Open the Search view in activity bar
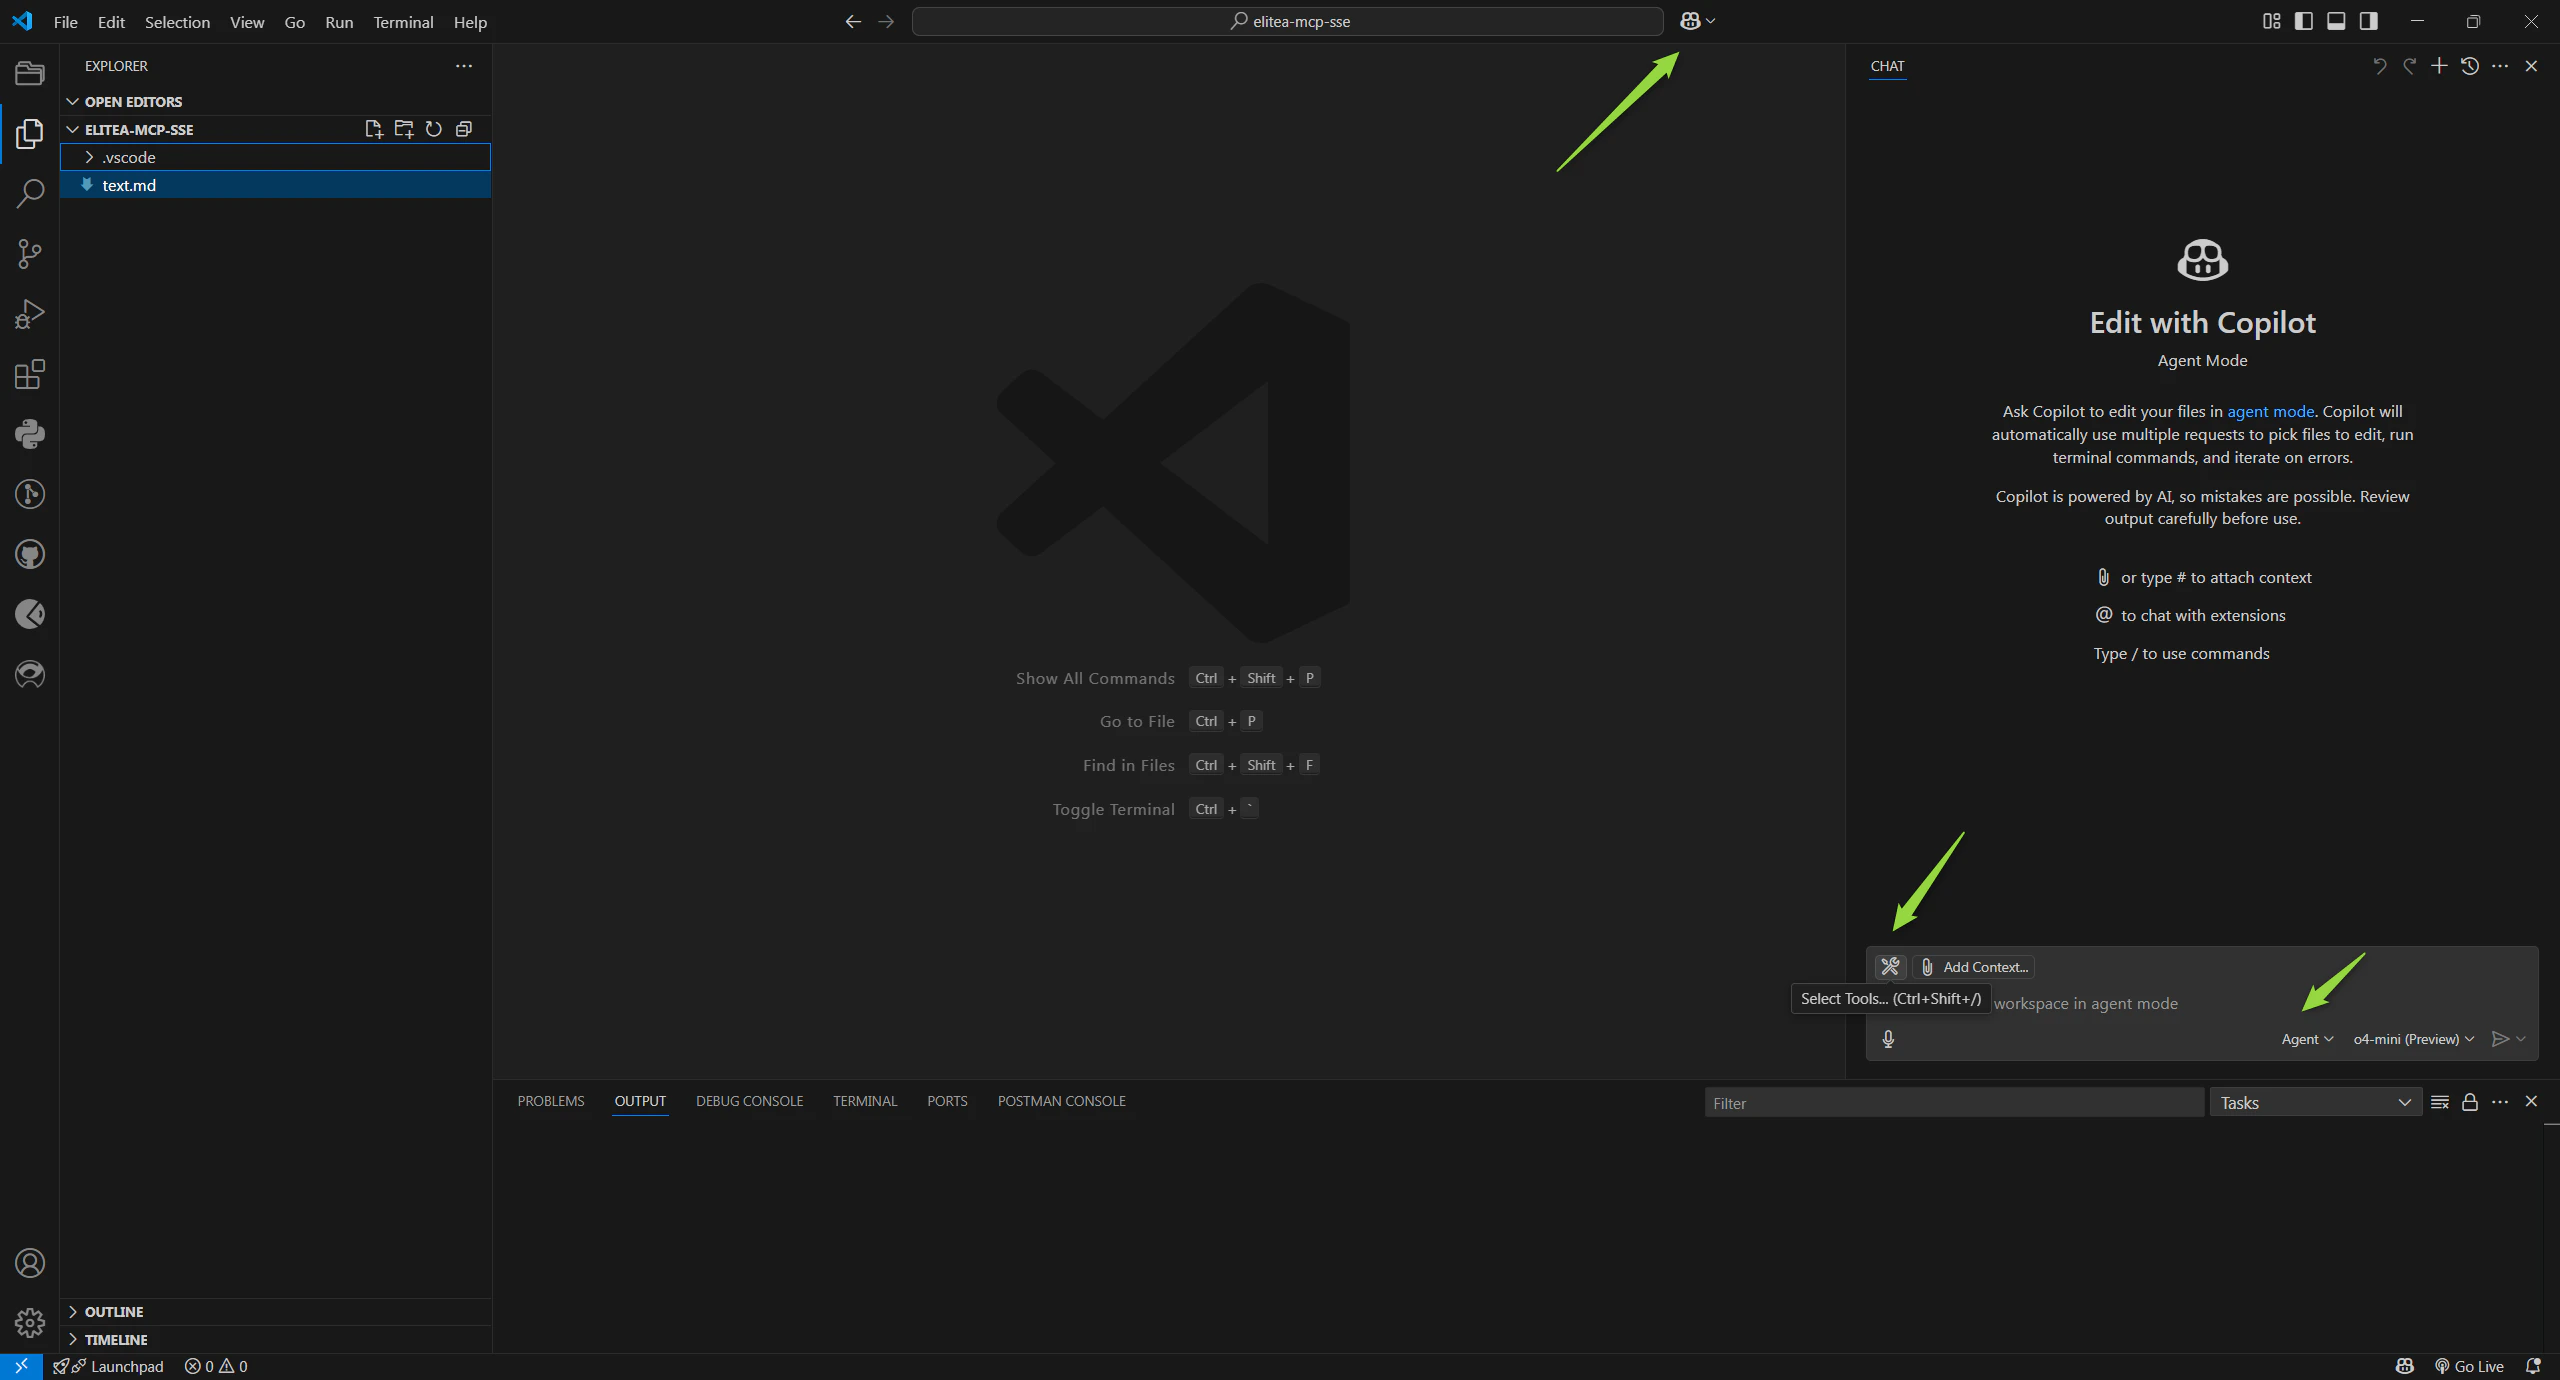Image resolution: width=2560 pixels, height=1380 pixels. pos(30,193)
